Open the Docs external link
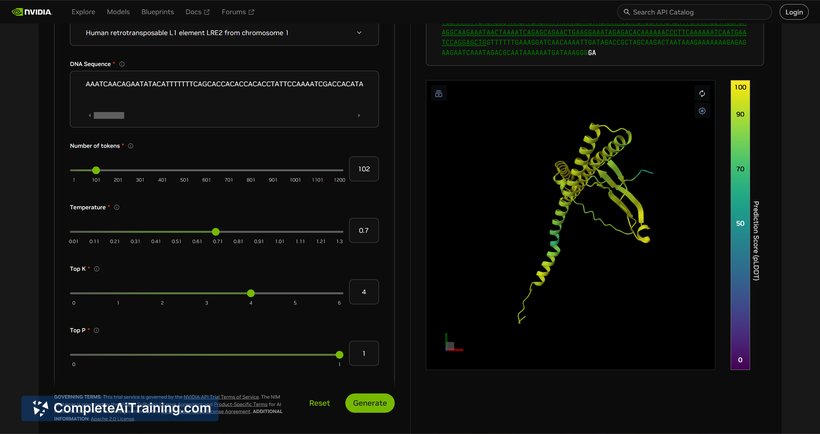The image size is (820, 434). 197,12
